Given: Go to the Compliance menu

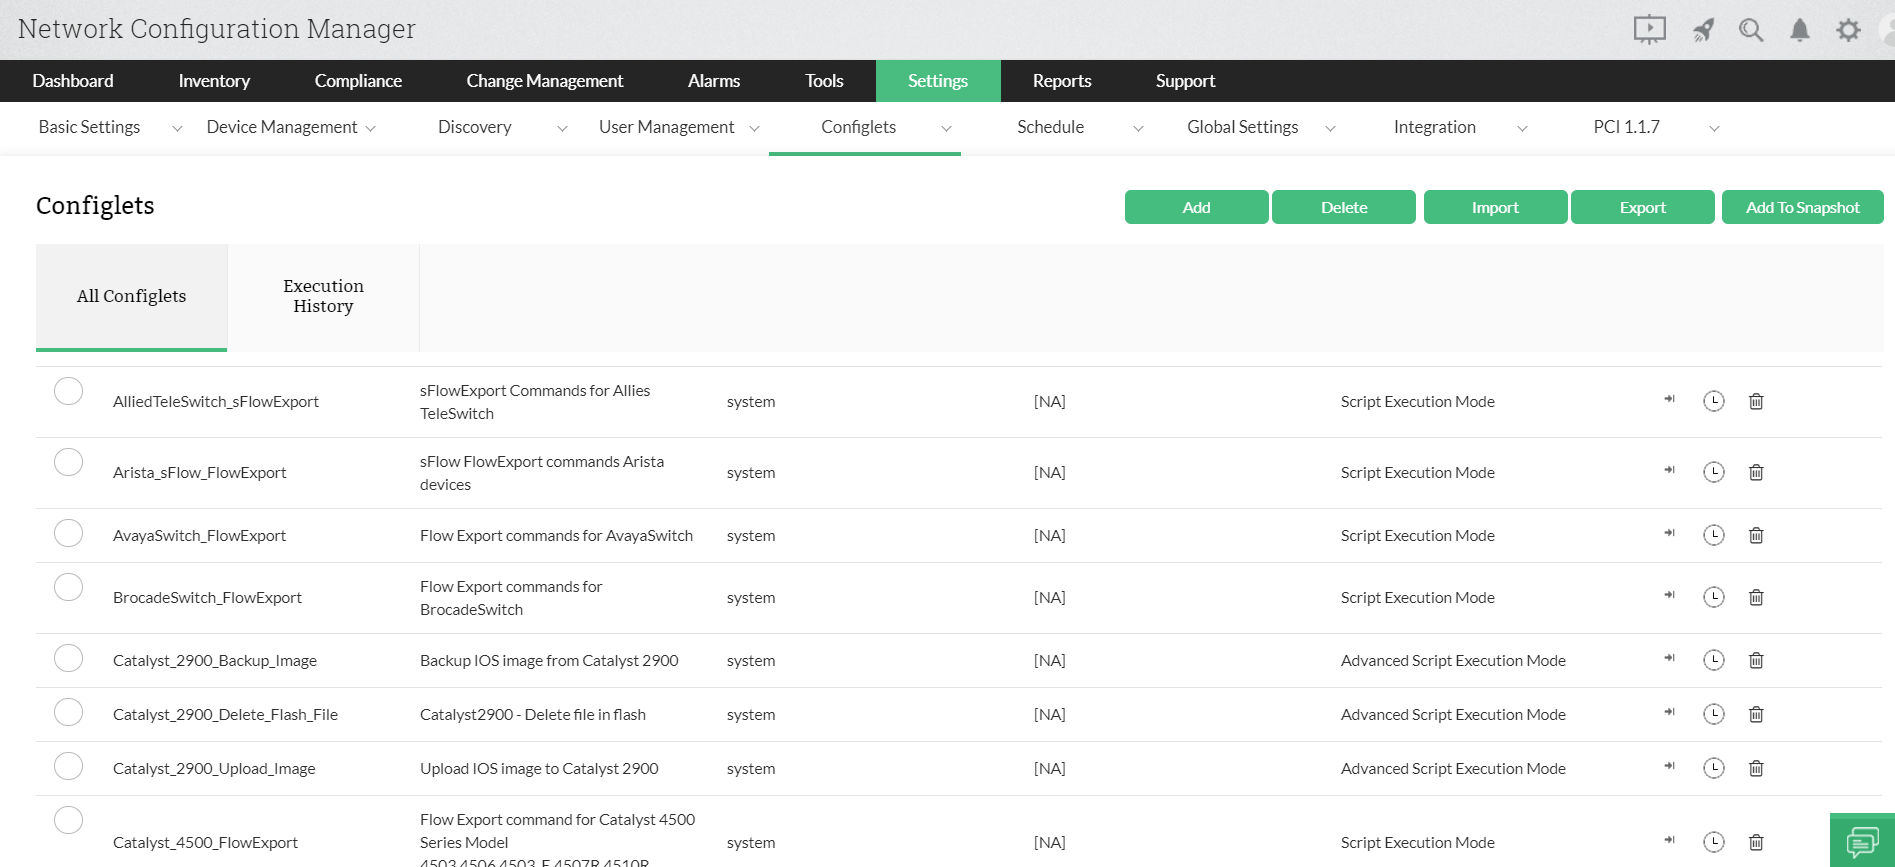Looking at the screenshot, I should click(358, 81).
